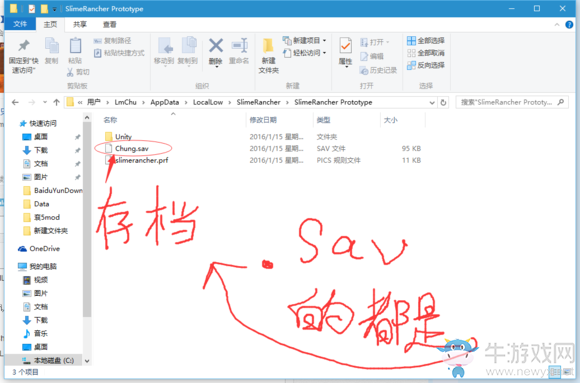Choose Cut (剪切) scissors option

(x=78, y=72)
